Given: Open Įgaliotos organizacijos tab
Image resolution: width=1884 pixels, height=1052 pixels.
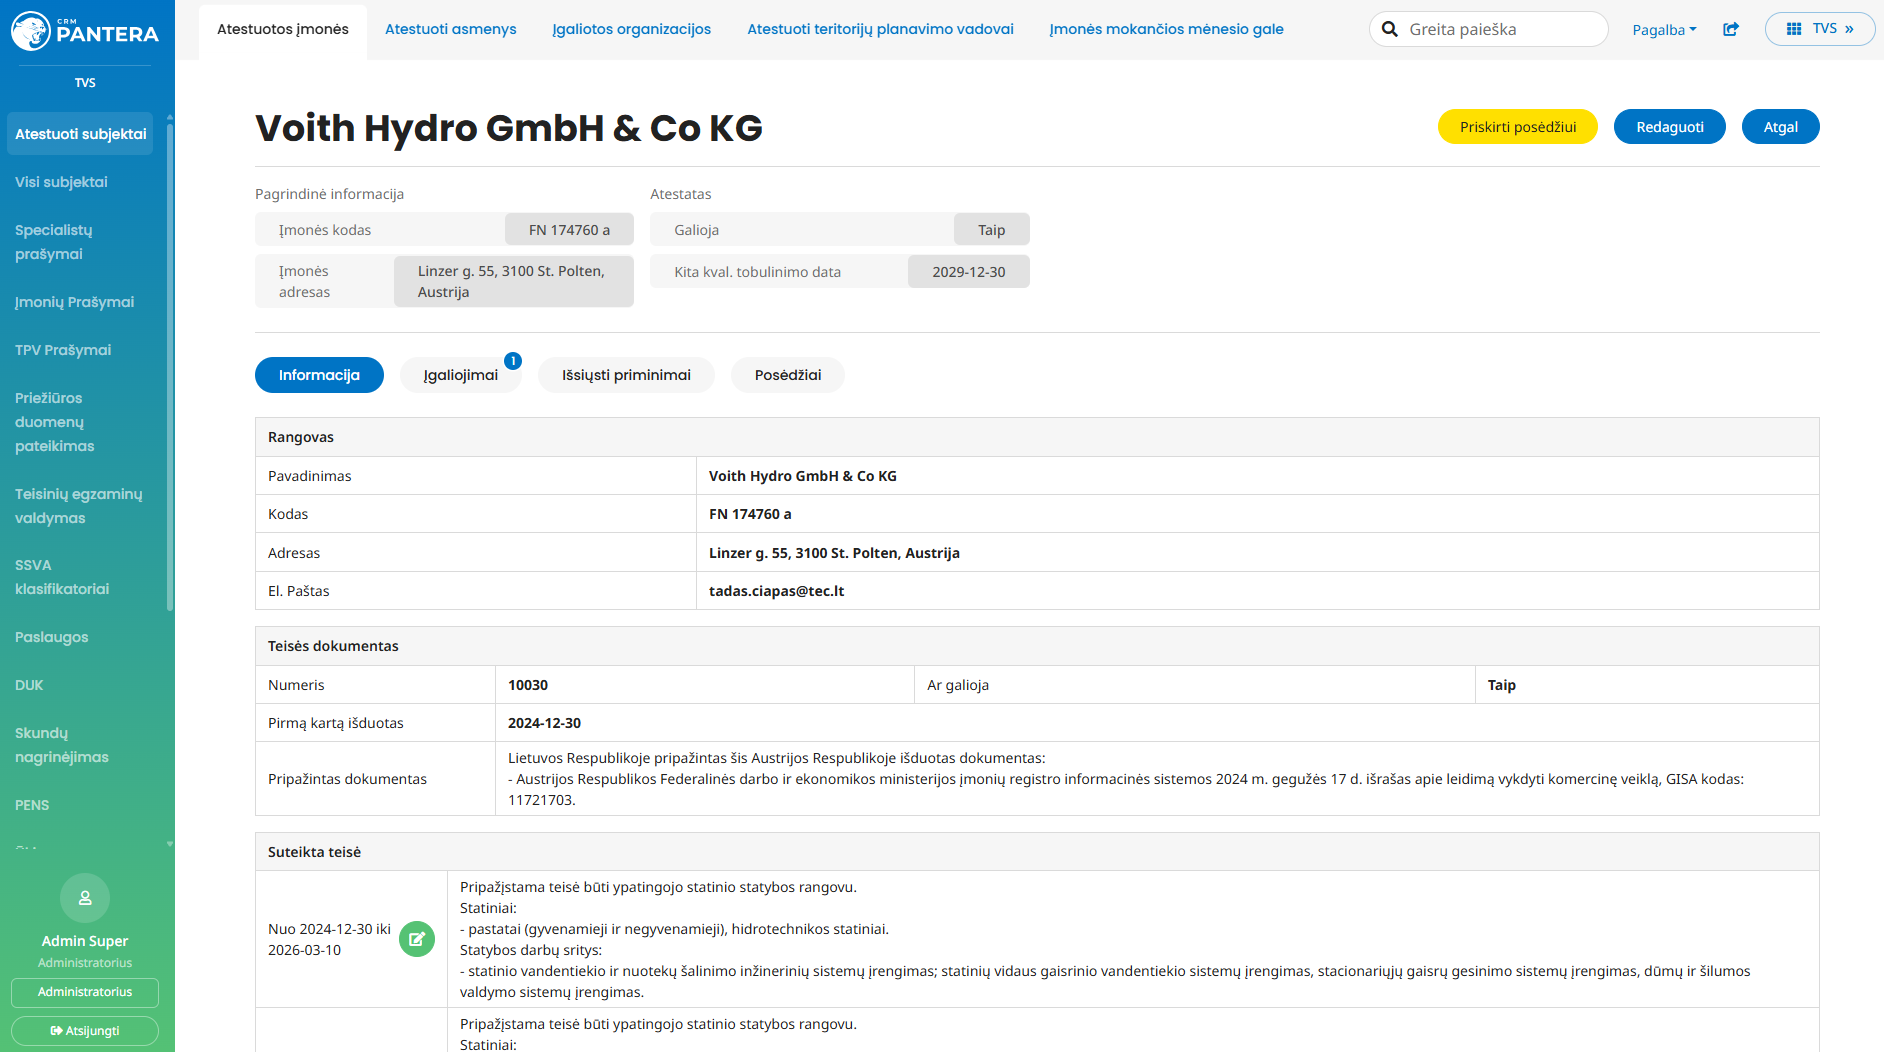Looking at the screenshot, I should point(632,30).
